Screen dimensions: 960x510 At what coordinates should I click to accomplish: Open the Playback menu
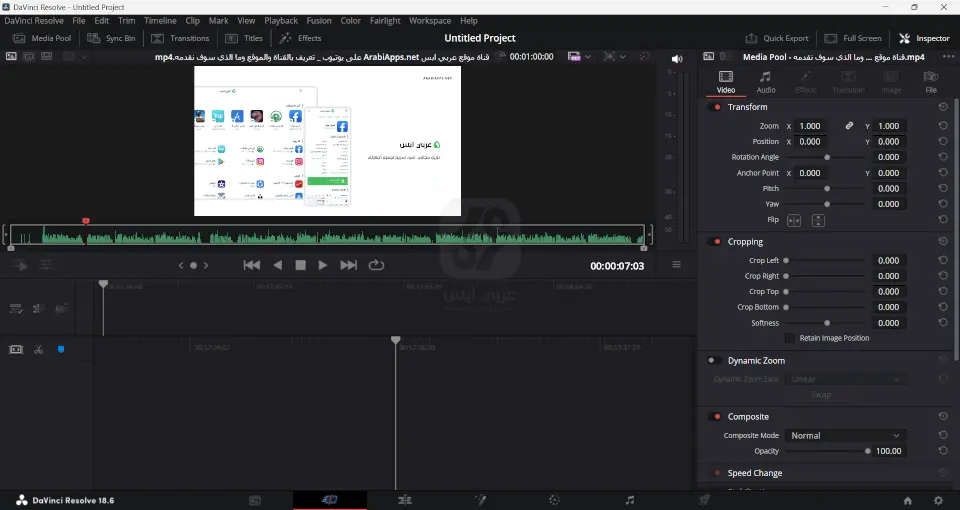click(x=281, y=20)
